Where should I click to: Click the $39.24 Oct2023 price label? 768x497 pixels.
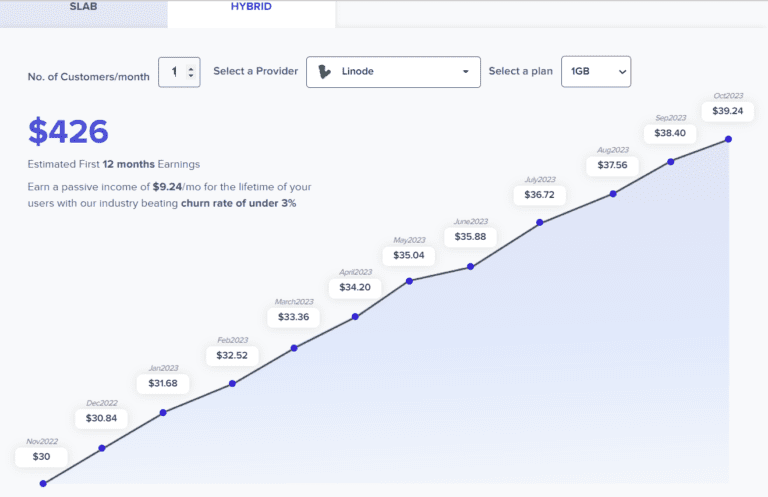(727, 110)
